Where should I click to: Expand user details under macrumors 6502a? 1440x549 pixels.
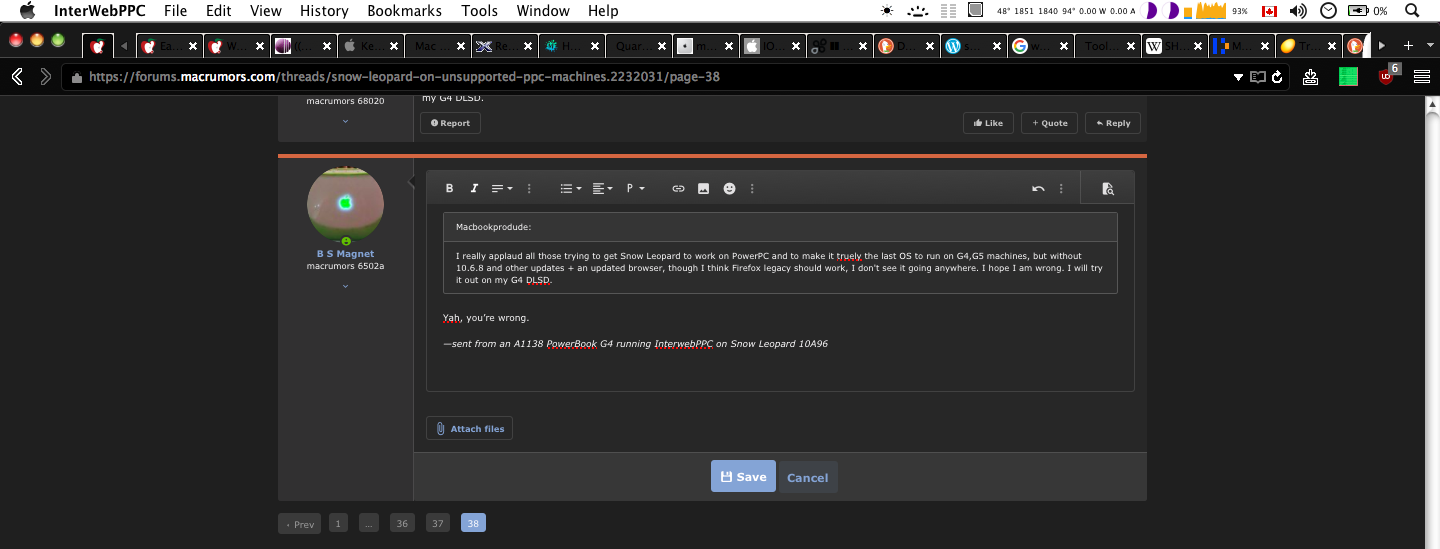click(345, 286)
